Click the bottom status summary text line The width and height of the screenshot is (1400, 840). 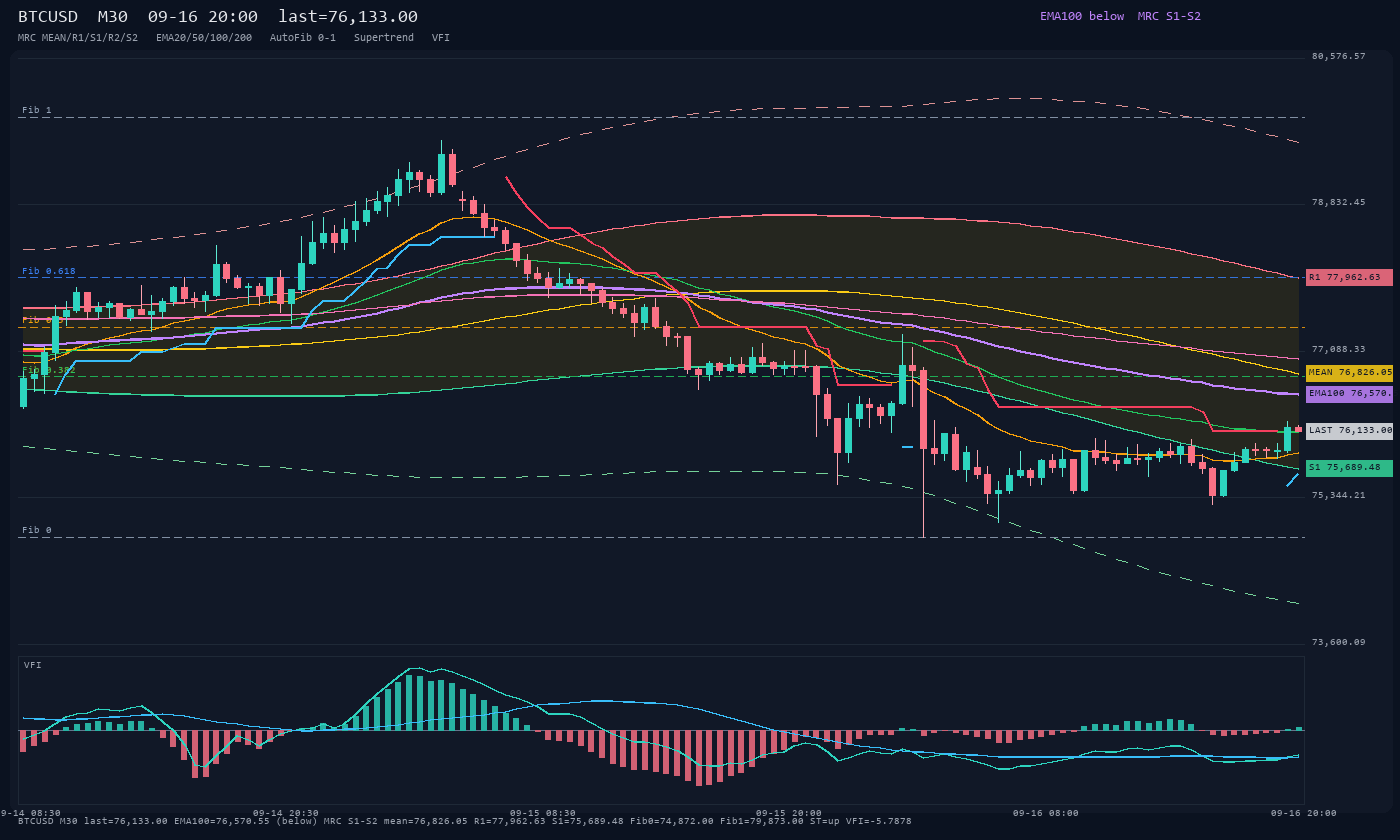[465, 821]
